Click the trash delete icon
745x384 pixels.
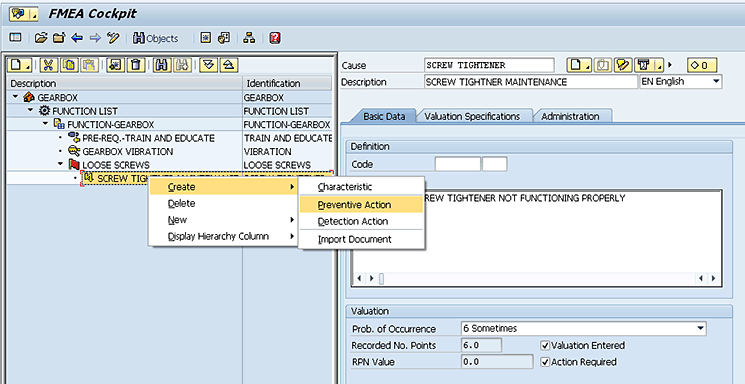pos(135,65)
